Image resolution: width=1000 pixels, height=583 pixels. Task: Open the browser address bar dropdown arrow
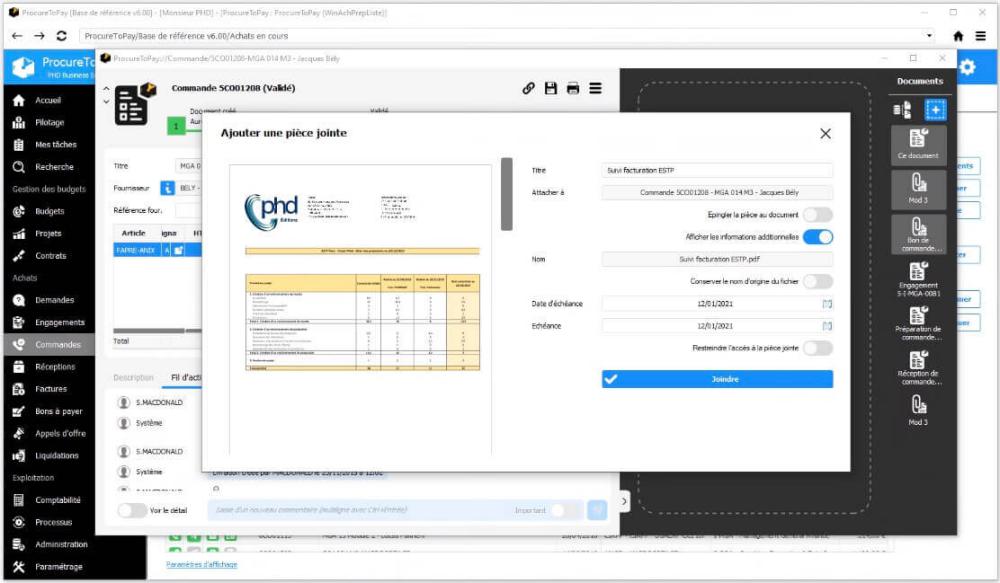tap(930, 33)
